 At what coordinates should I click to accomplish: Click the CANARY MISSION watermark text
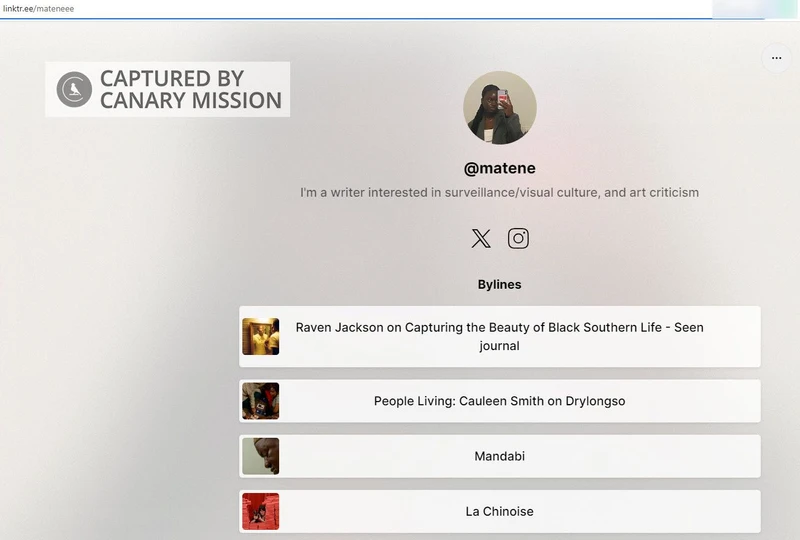pos(190,100)
